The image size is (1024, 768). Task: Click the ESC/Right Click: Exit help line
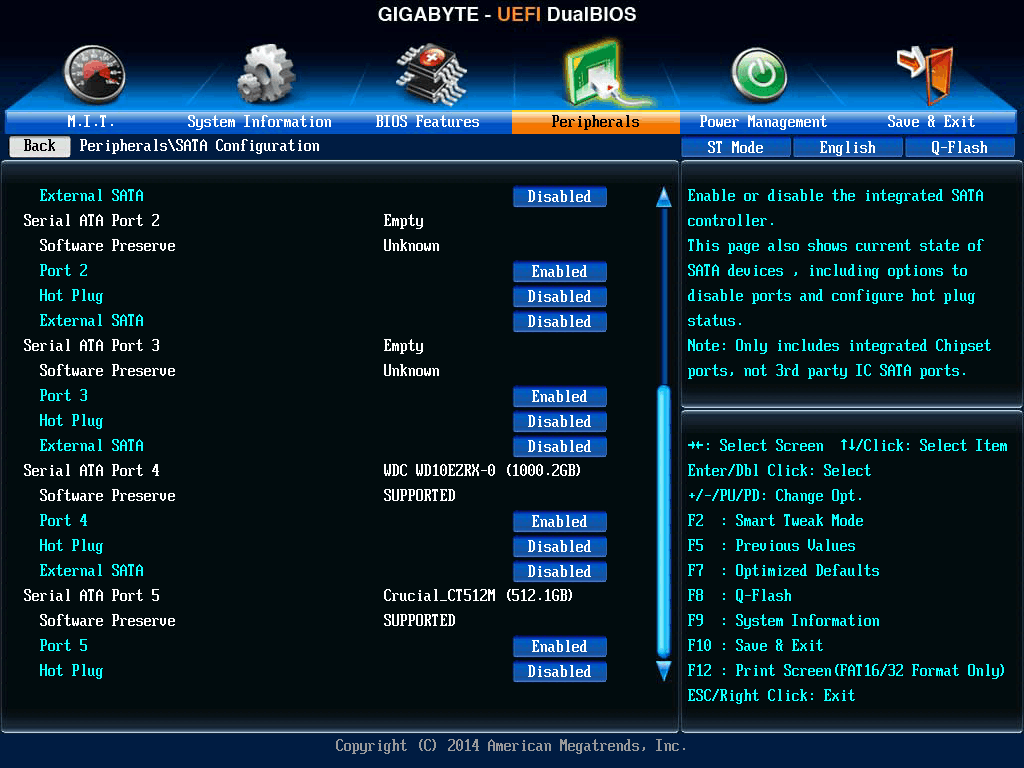click(771, 696)
